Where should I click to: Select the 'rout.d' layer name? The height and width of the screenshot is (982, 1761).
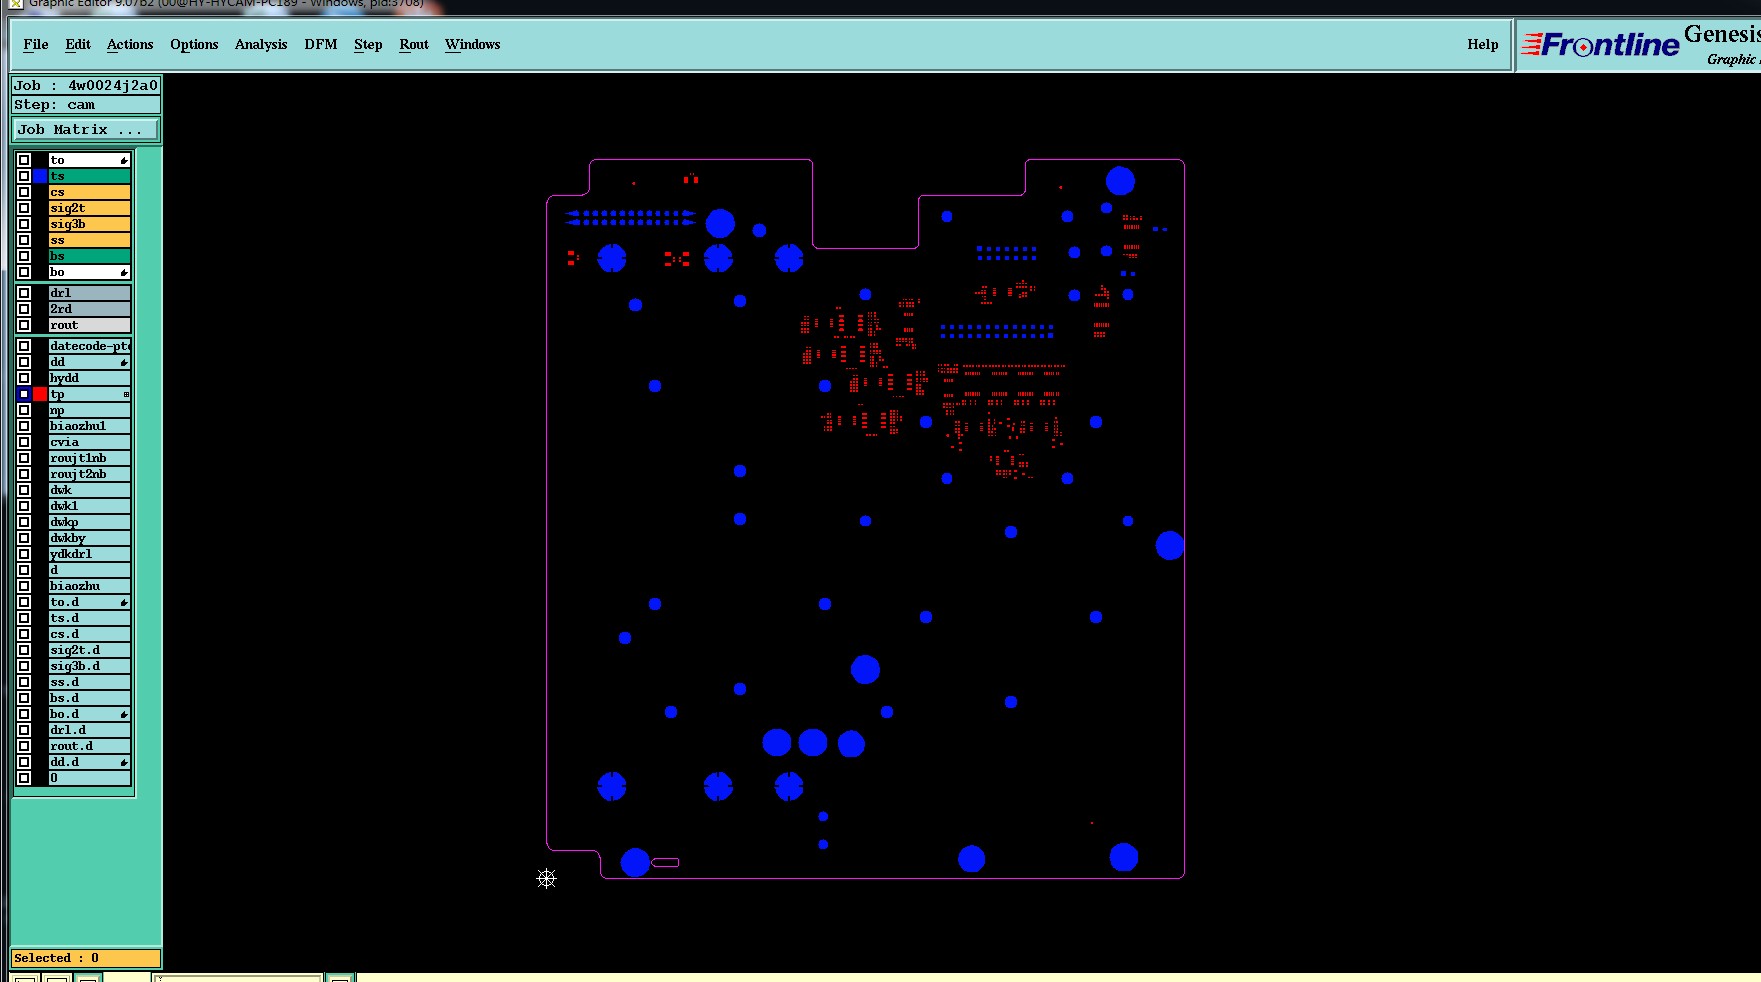click(90, 746)
